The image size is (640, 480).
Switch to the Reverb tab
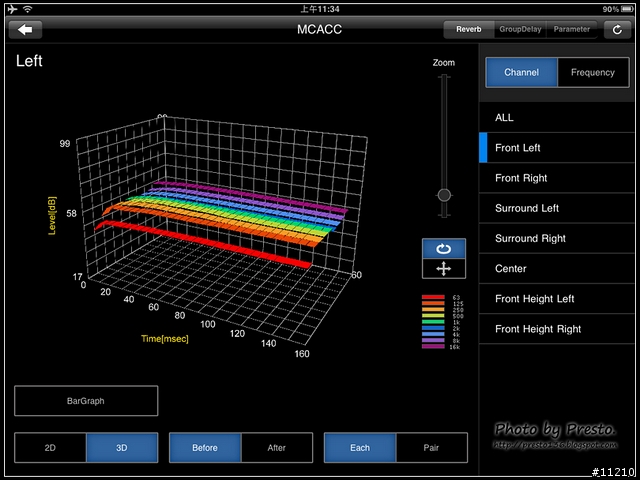click(x=469, y=29)
